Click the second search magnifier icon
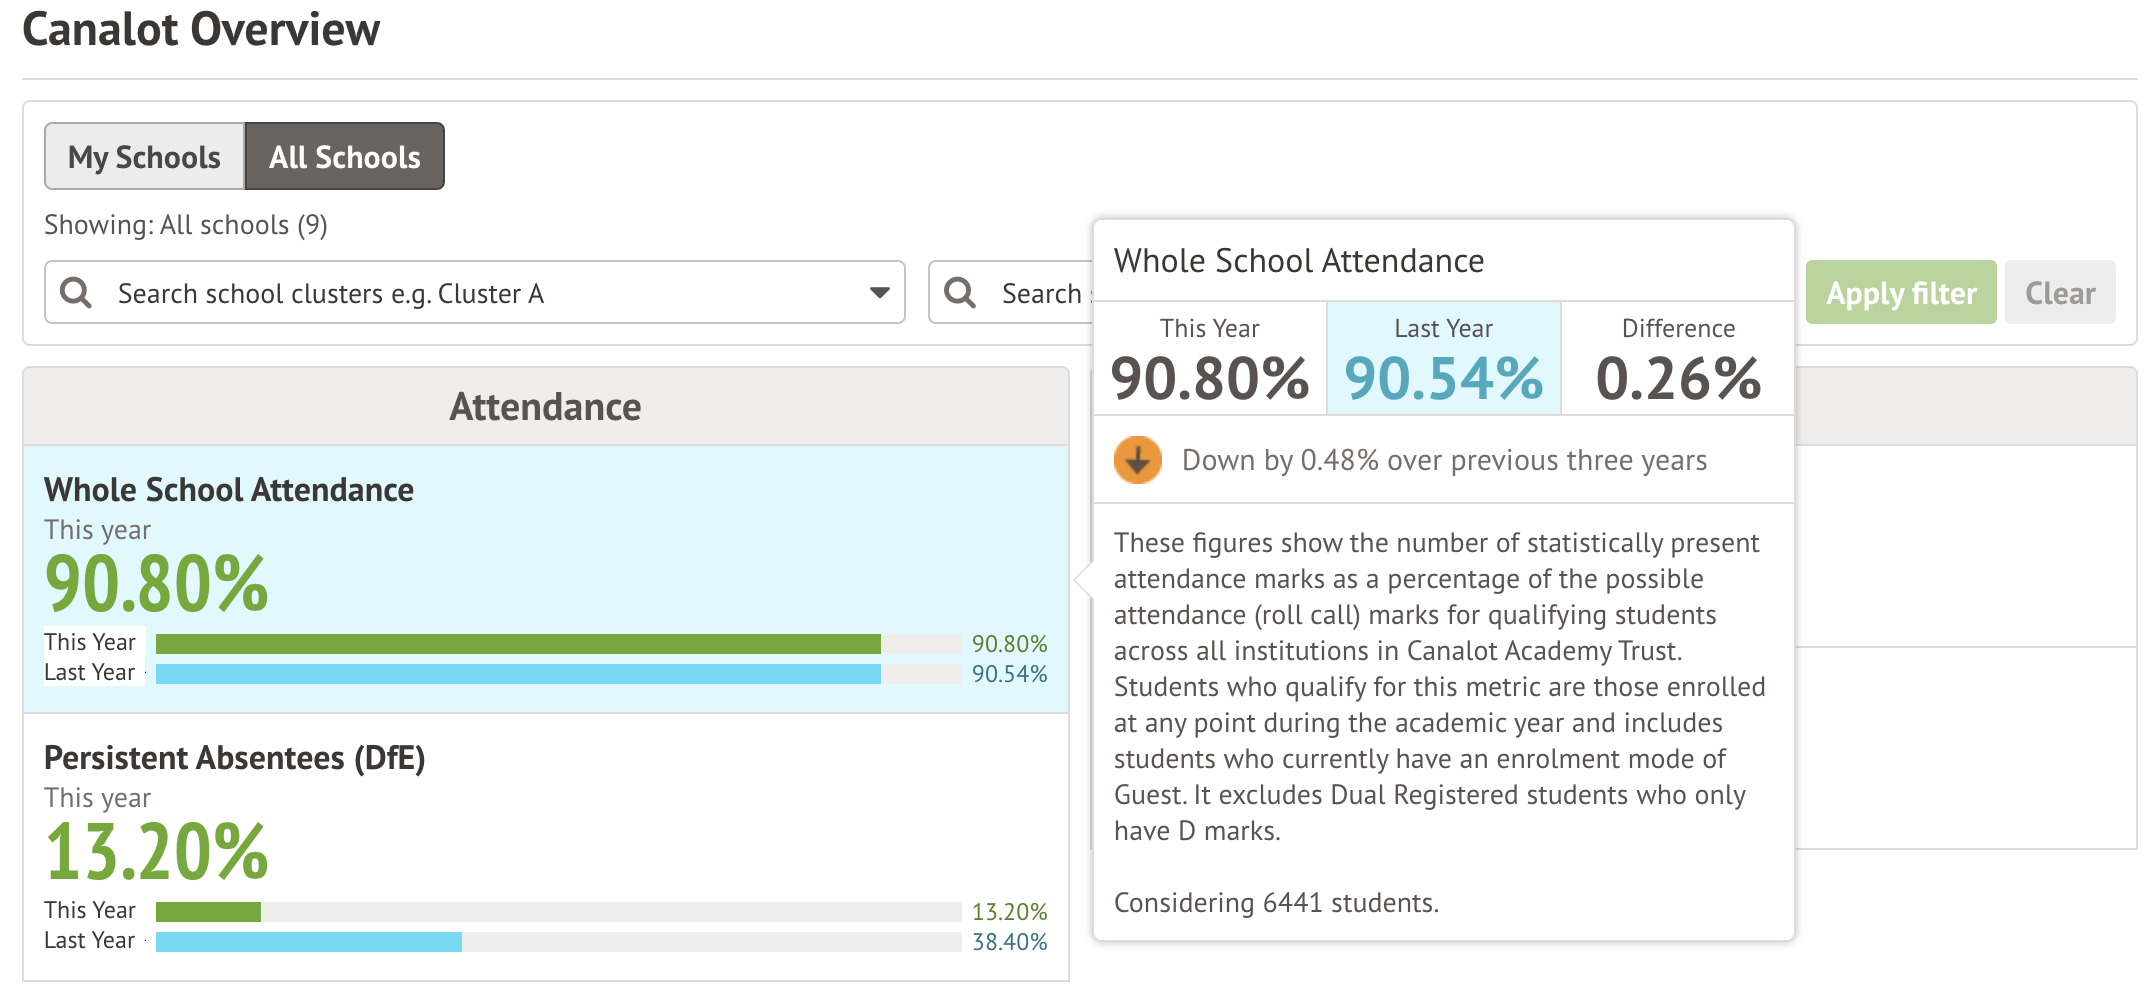 (x=960, y=293)
